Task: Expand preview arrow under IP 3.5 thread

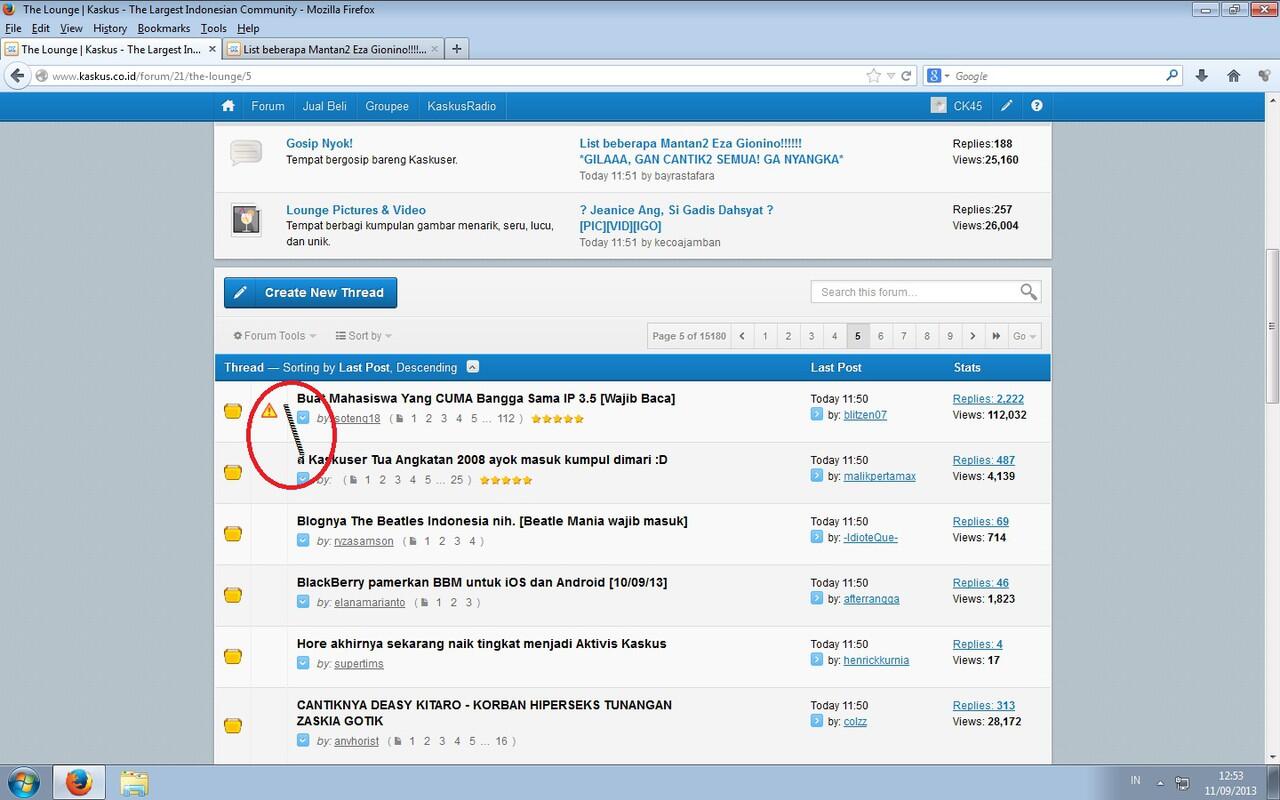Action: point(303,418)
